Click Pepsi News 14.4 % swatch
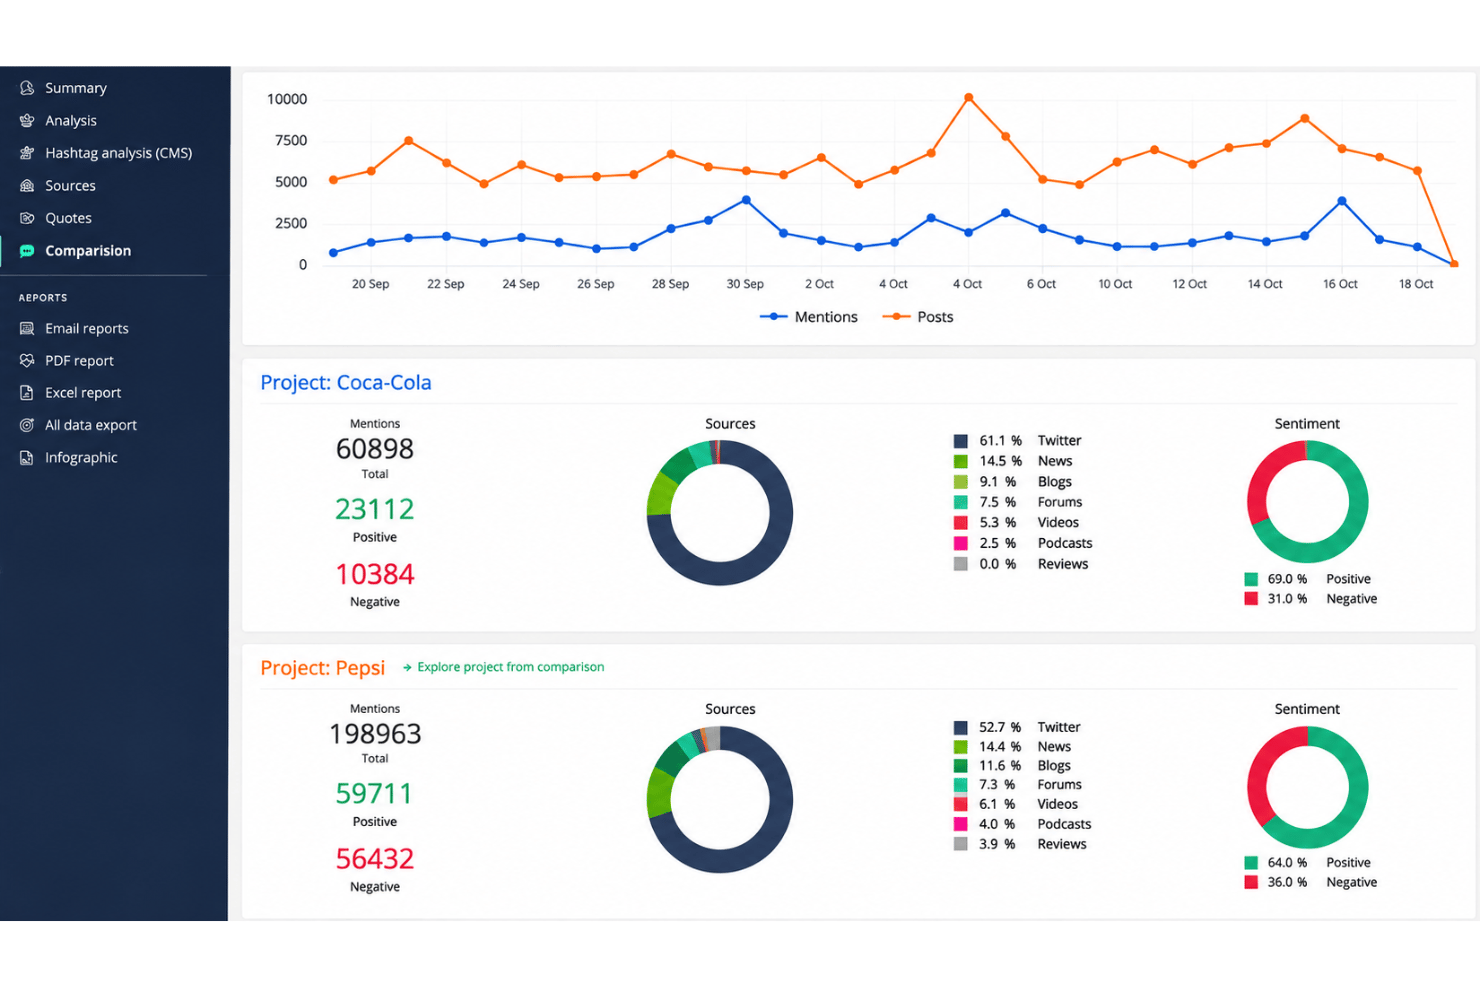 (x=960, y=747)
